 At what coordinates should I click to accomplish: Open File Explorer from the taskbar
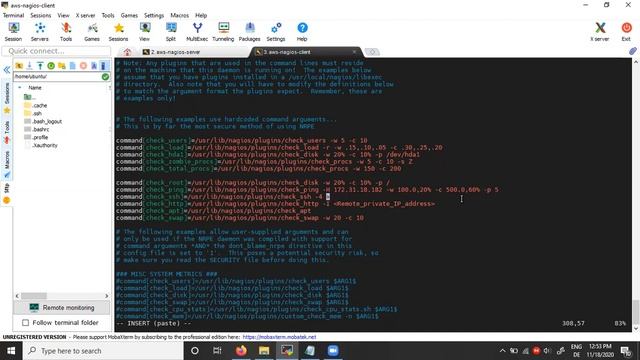[264, 351]
